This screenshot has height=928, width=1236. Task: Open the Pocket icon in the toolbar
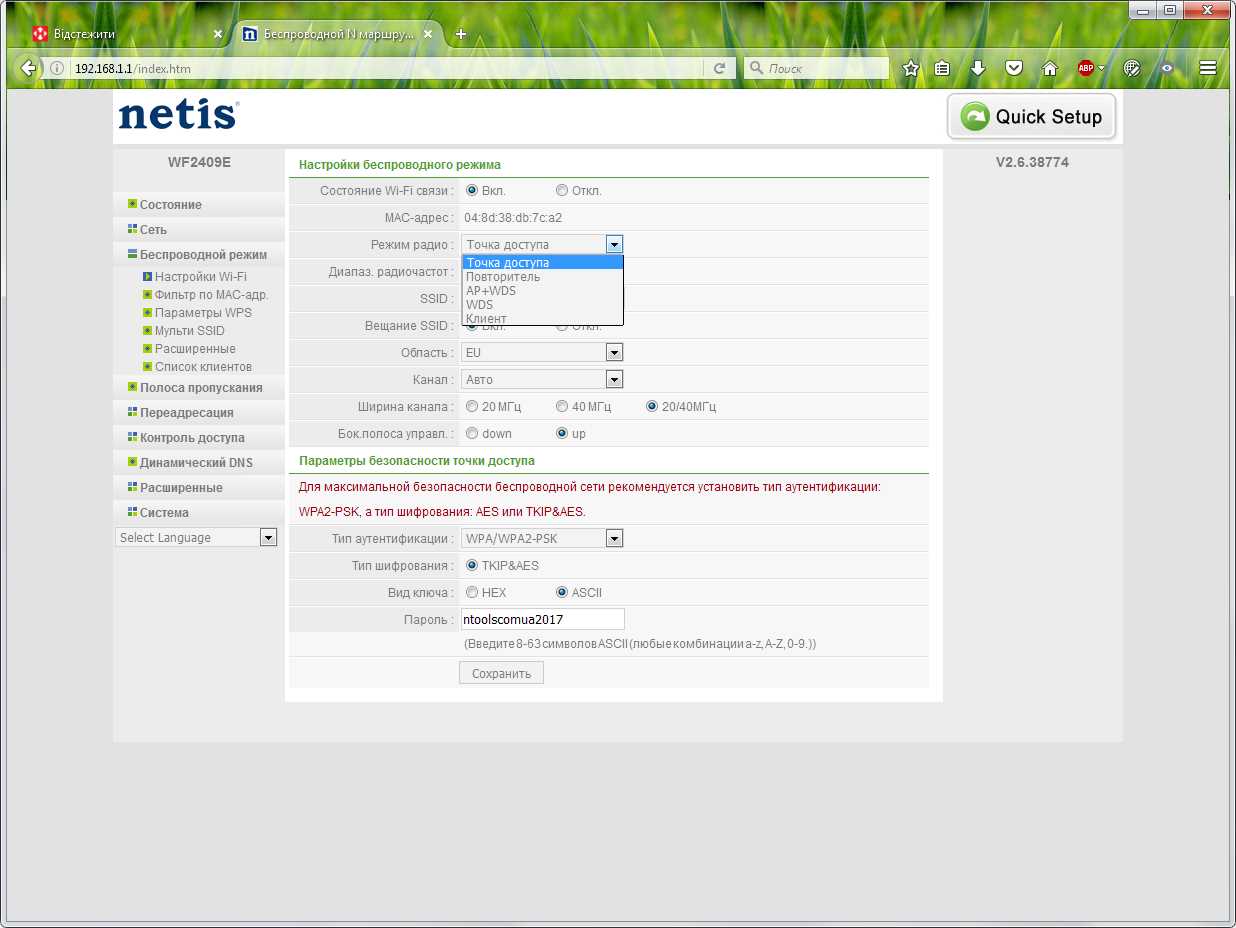(1014, 68)
